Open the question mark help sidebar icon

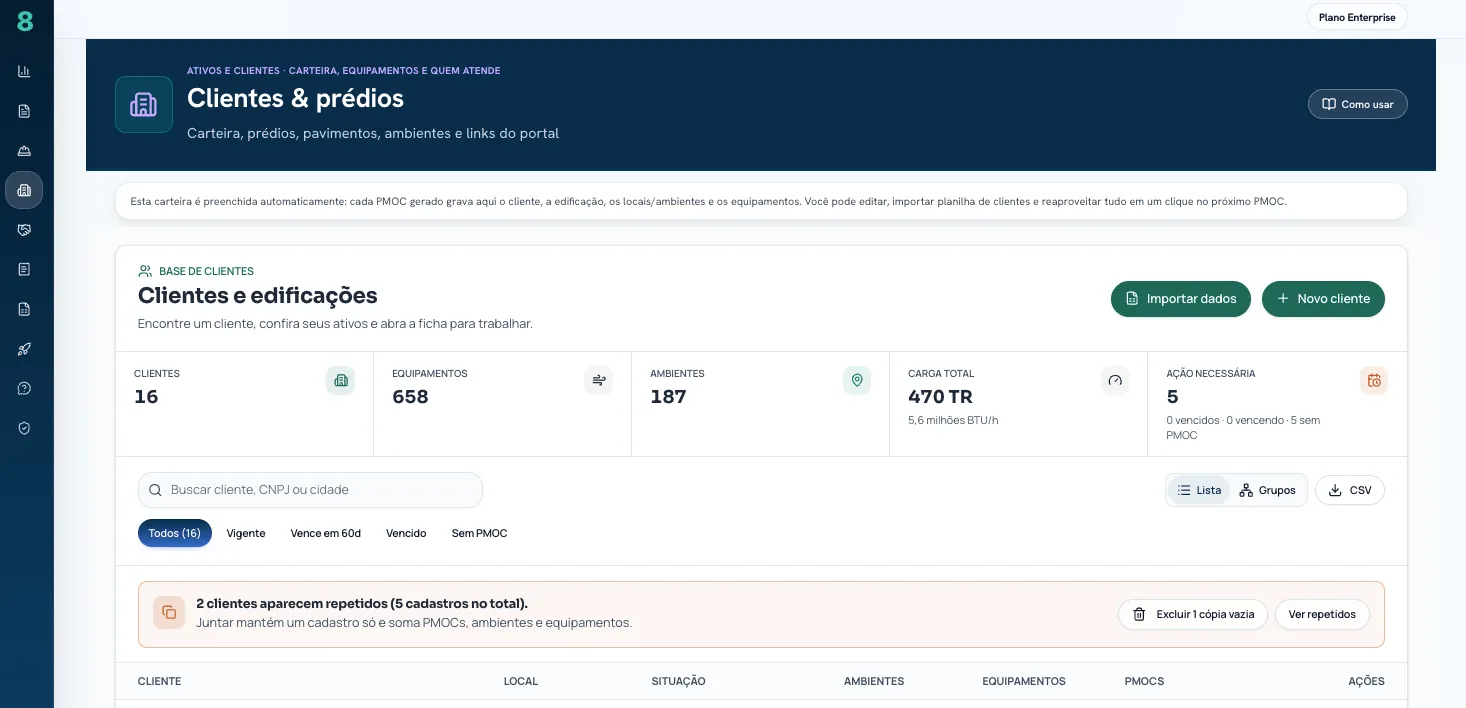click(x=24, y=388)
